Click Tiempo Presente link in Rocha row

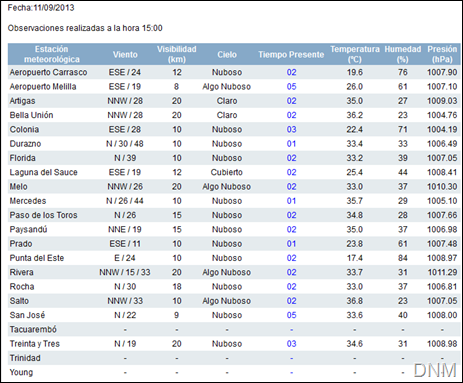pos(291,287)
